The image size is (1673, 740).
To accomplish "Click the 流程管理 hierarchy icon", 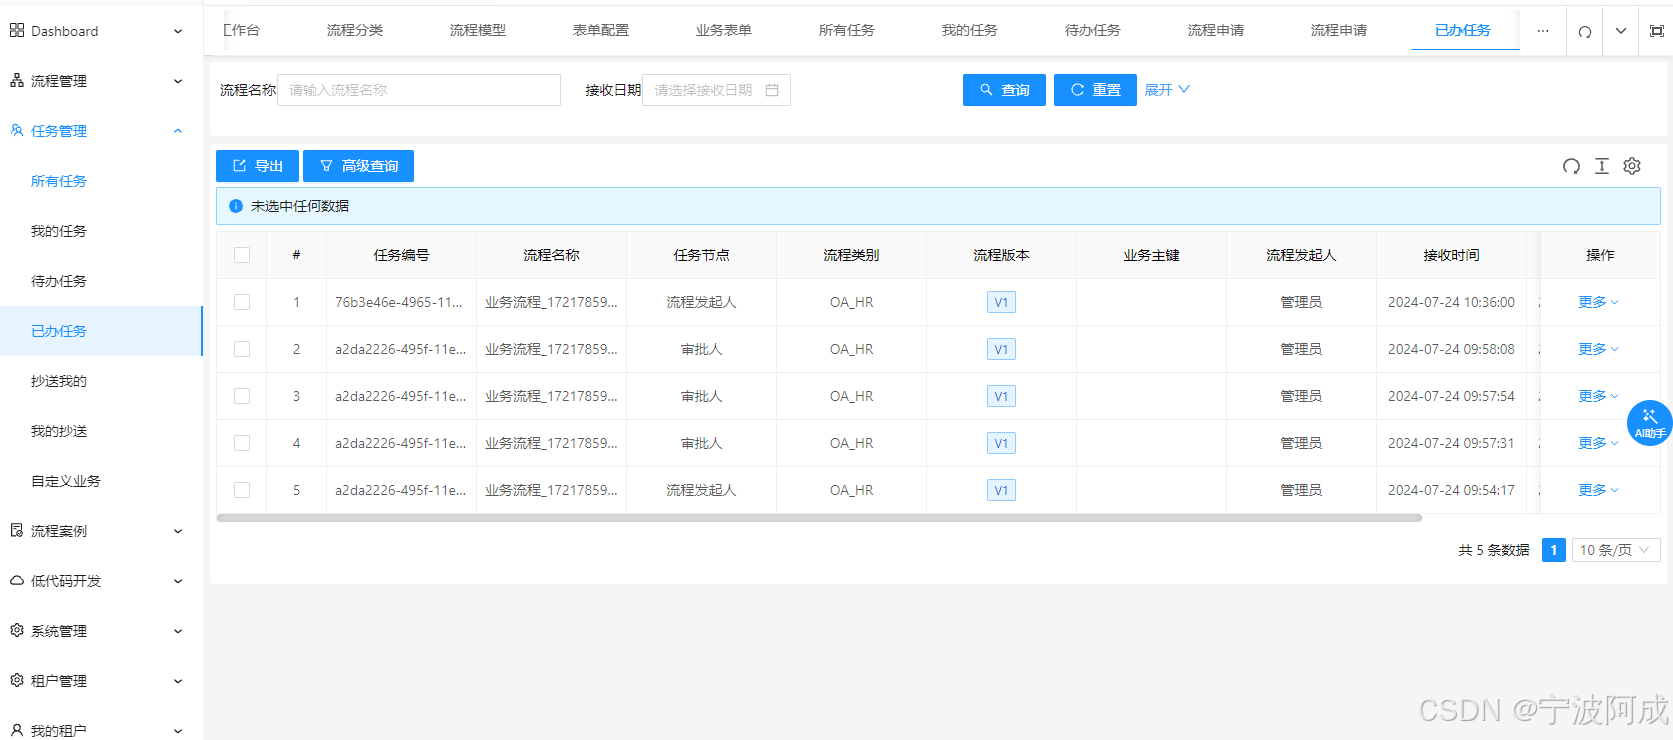I will click(17, 81).
